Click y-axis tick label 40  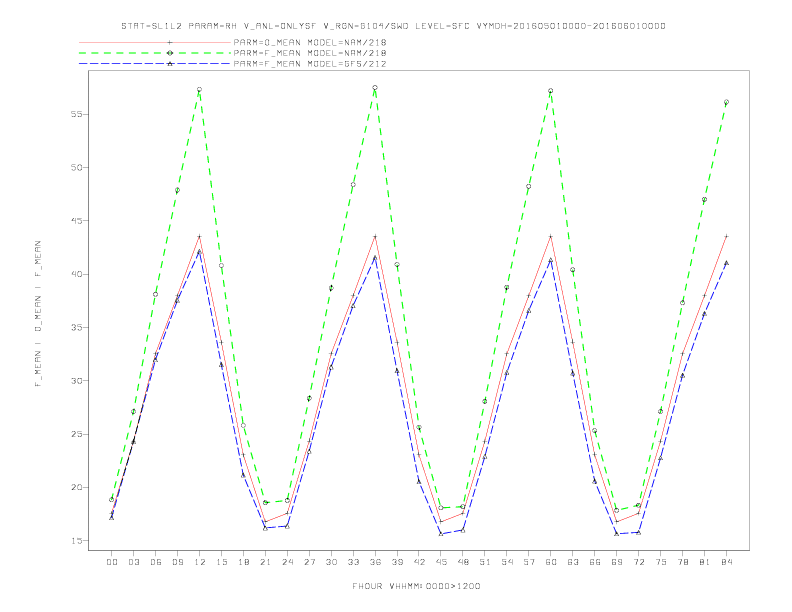tap(76, 274)
